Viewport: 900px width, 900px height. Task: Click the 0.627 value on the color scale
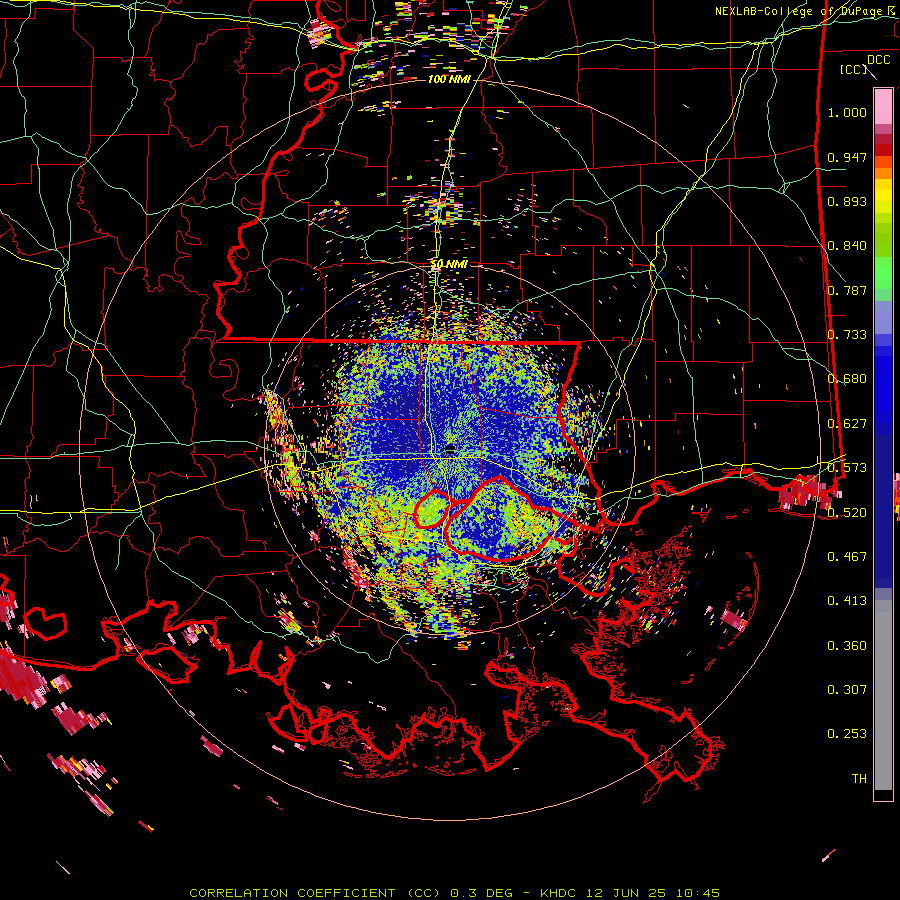click(x=847, y=424)
